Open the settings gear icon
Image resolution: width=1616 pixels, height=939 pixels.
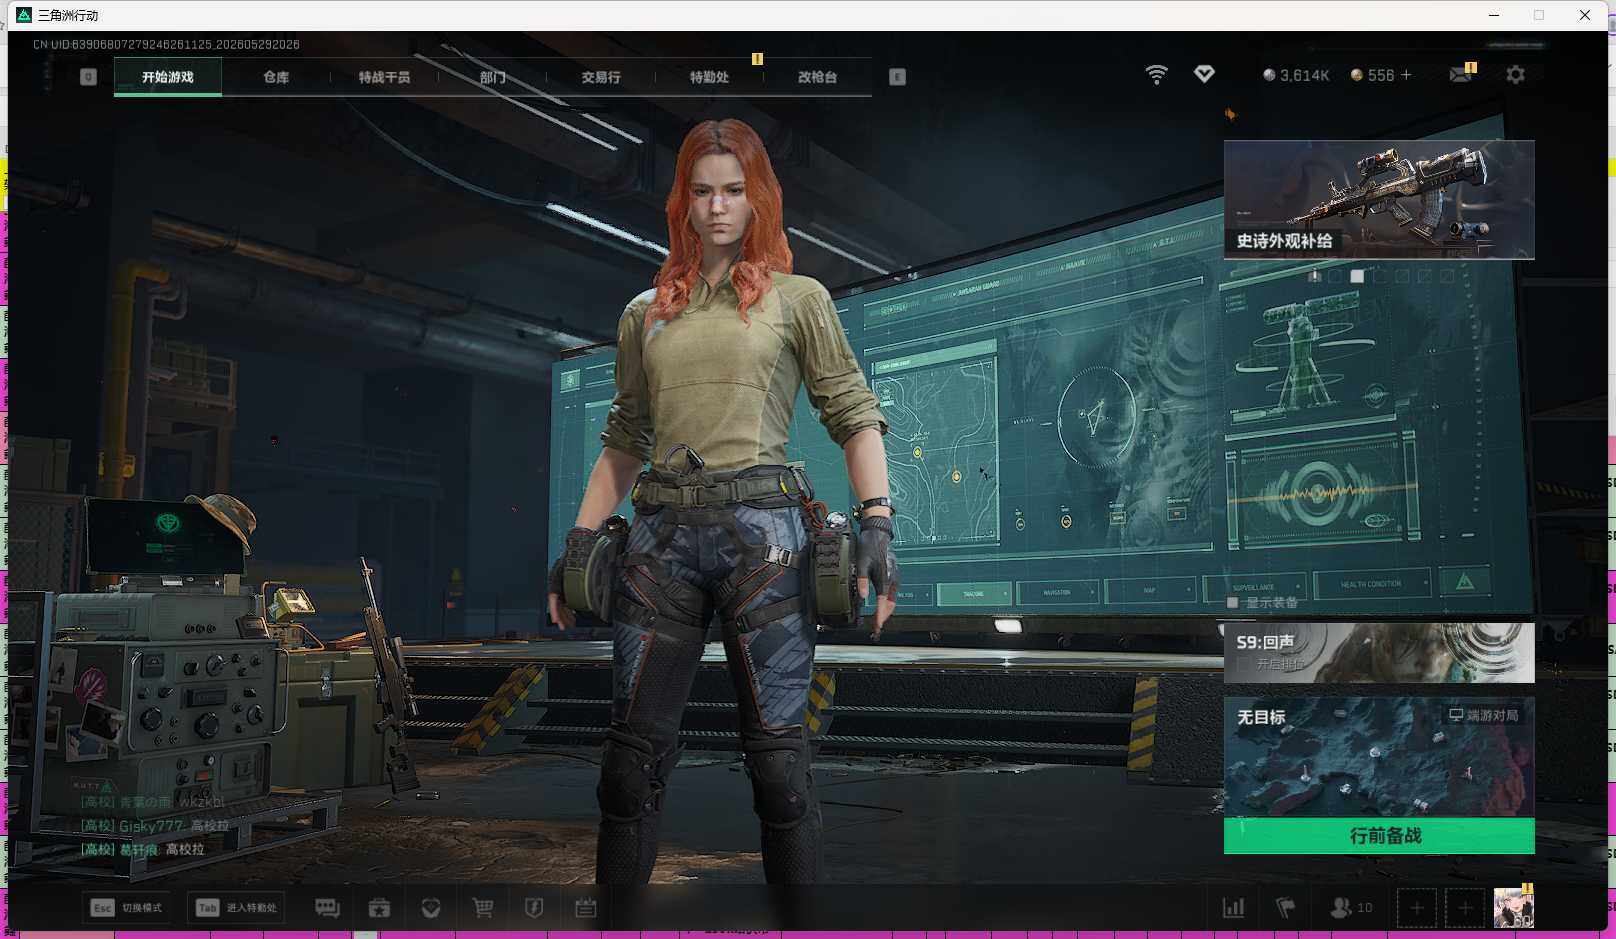1515,75
